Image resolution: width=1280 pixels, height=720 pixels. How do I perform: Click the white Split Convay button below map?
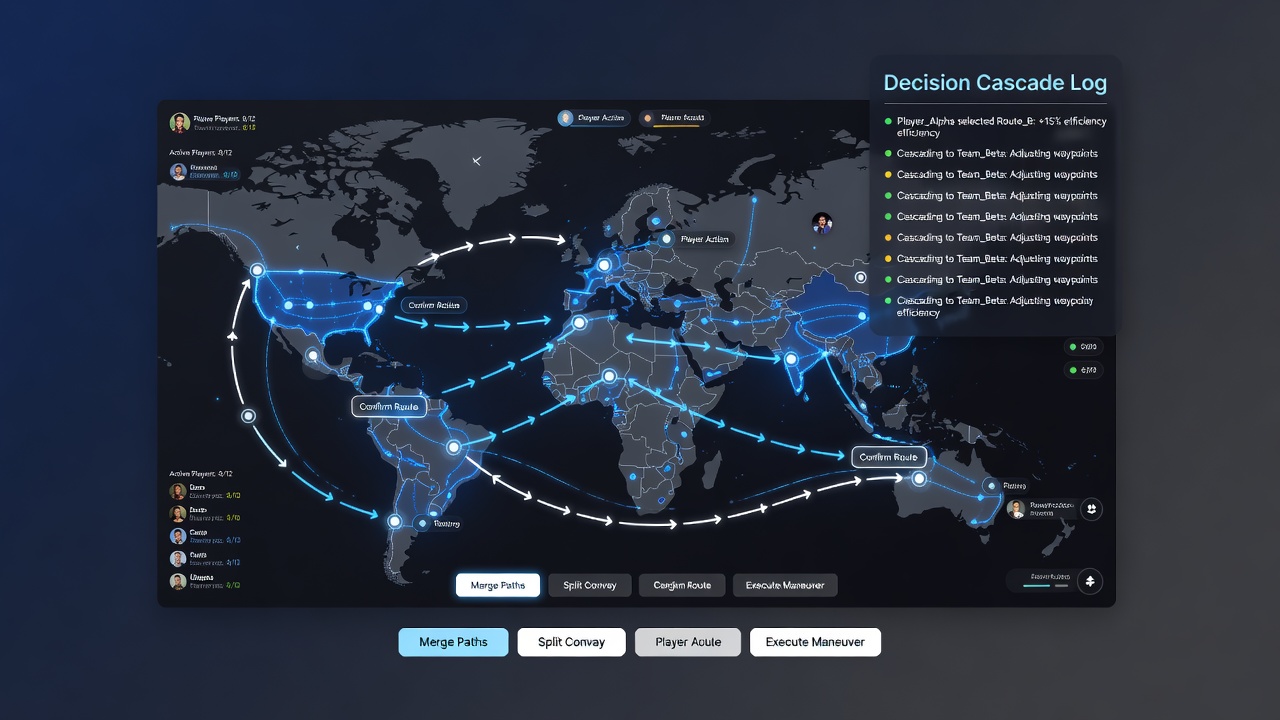pos(571,642)
